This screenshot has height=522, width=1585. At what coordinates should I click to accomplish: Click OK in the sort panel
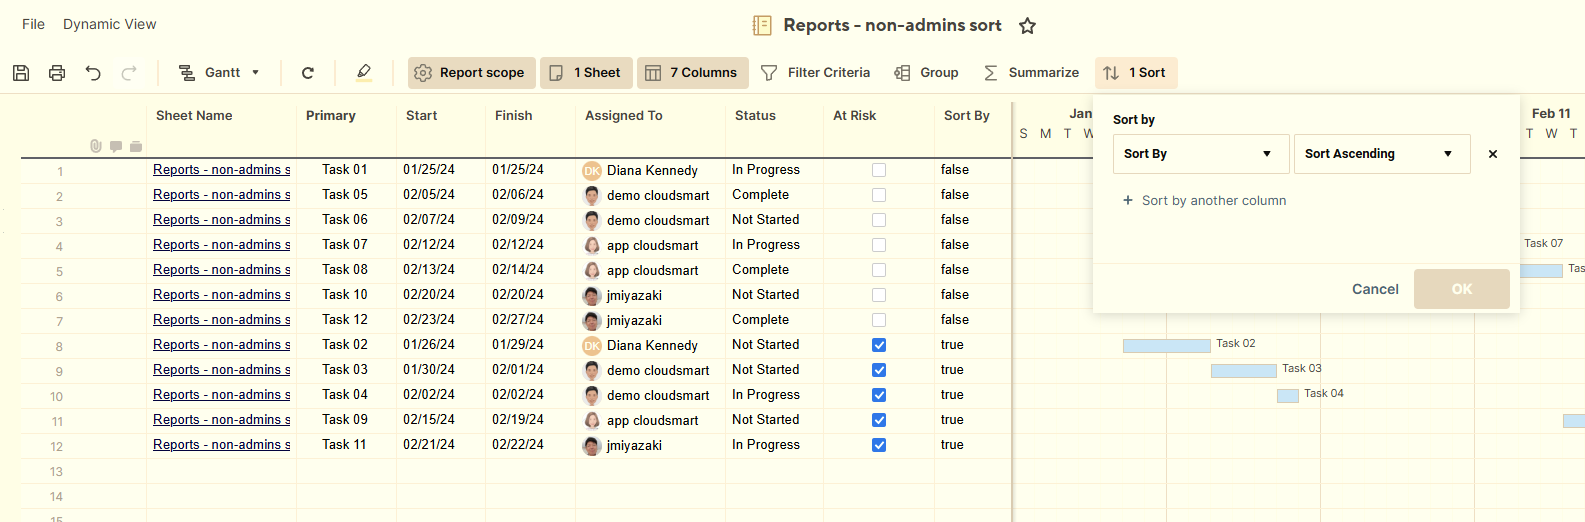[1462, 289]
